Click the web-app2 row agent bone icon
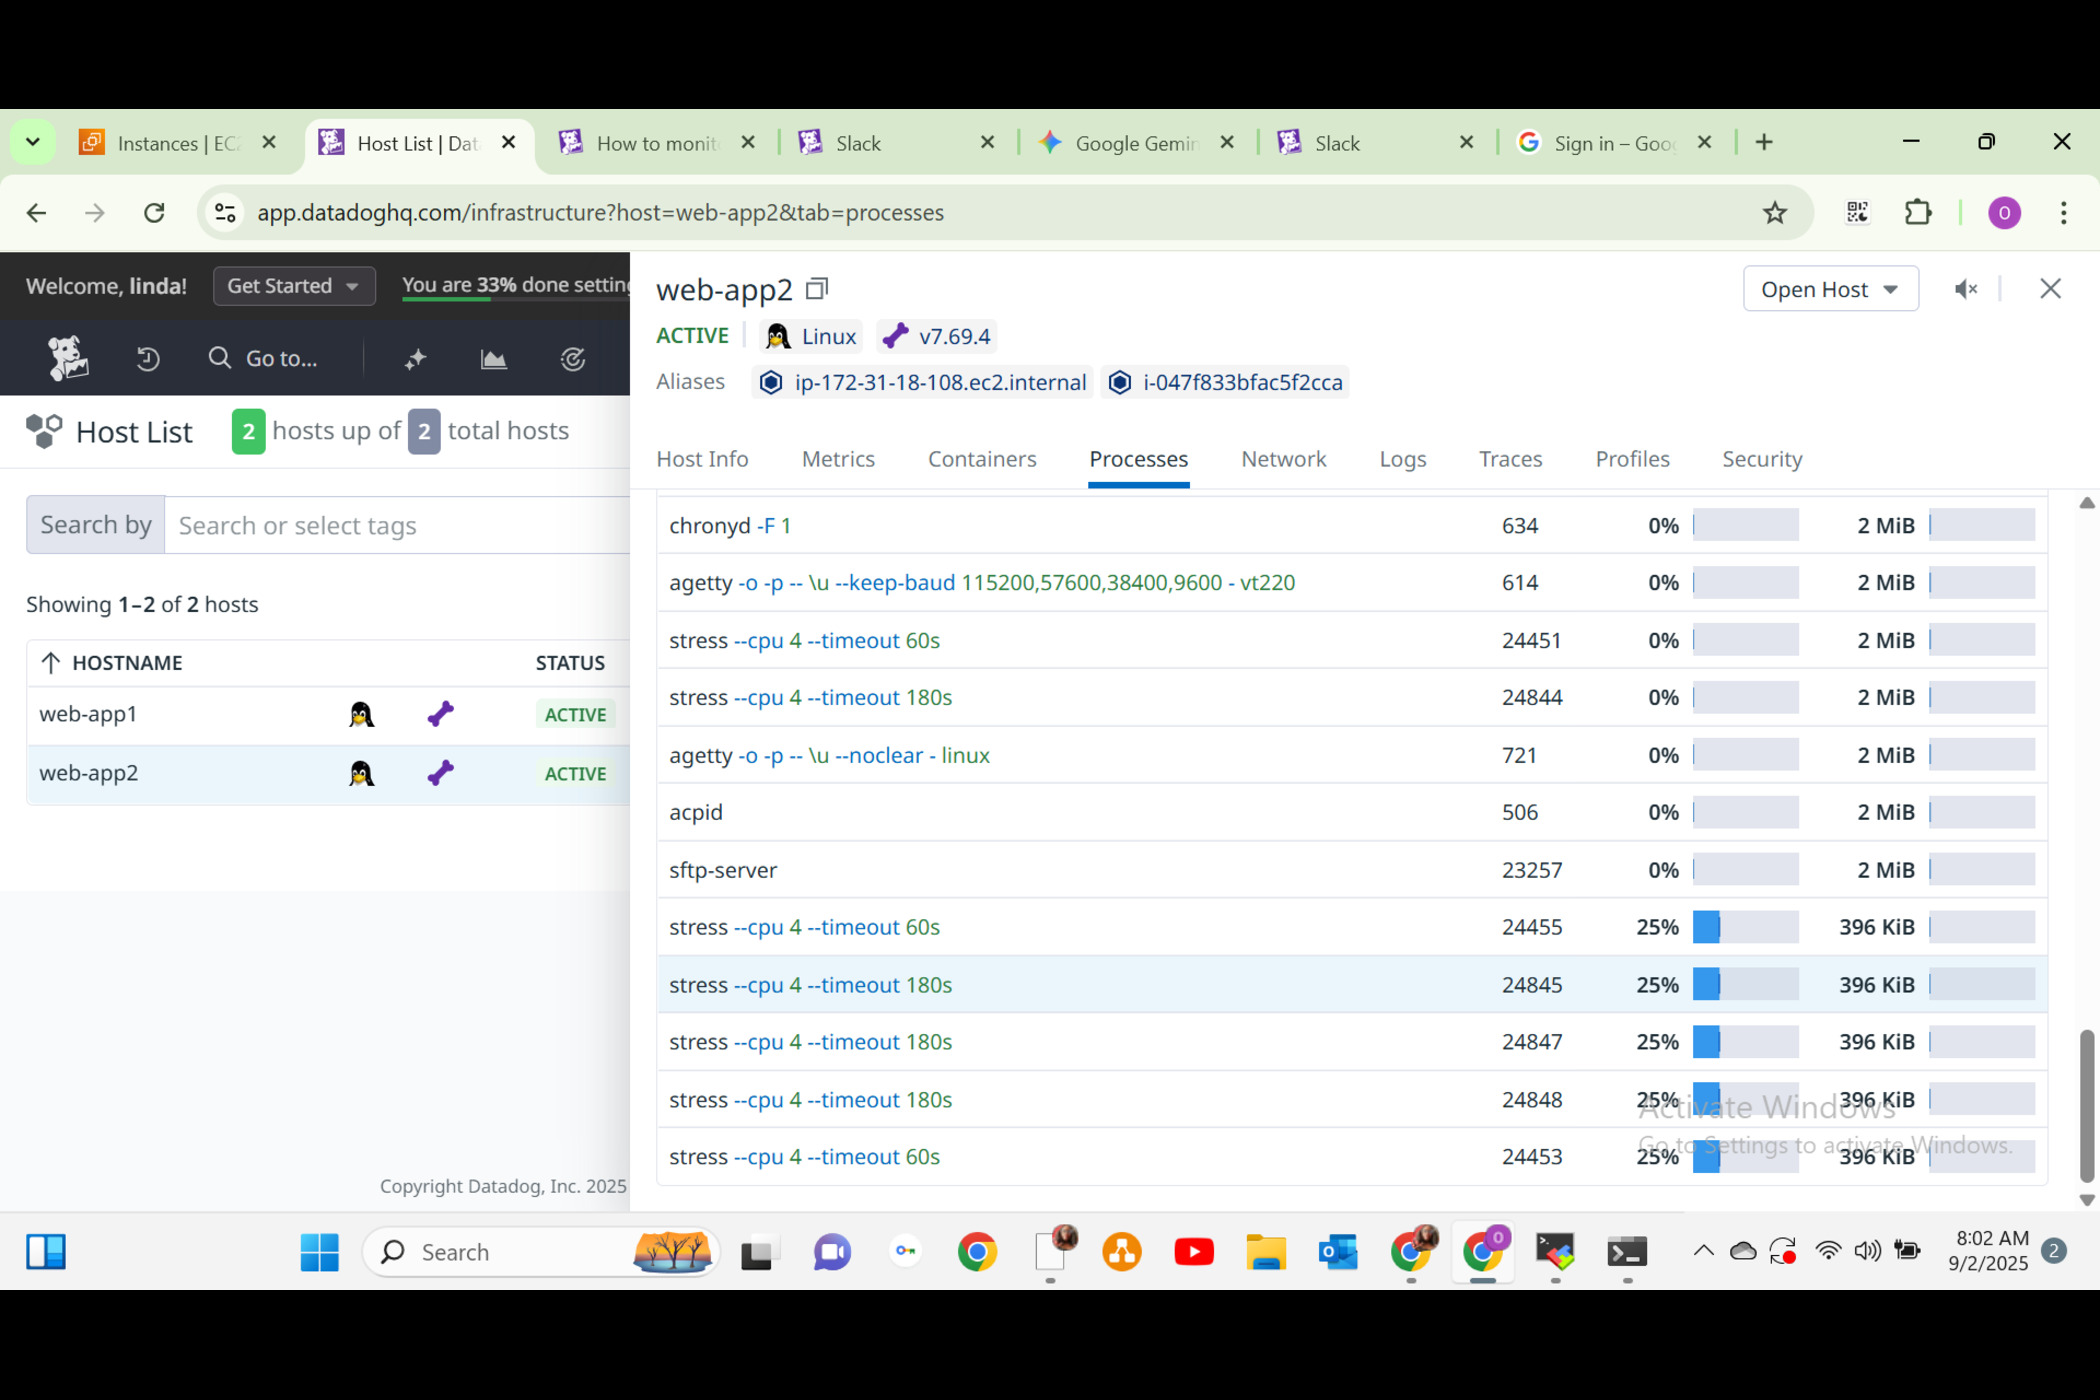Viewport: 2100px width, 1400px height. (440, 773)
